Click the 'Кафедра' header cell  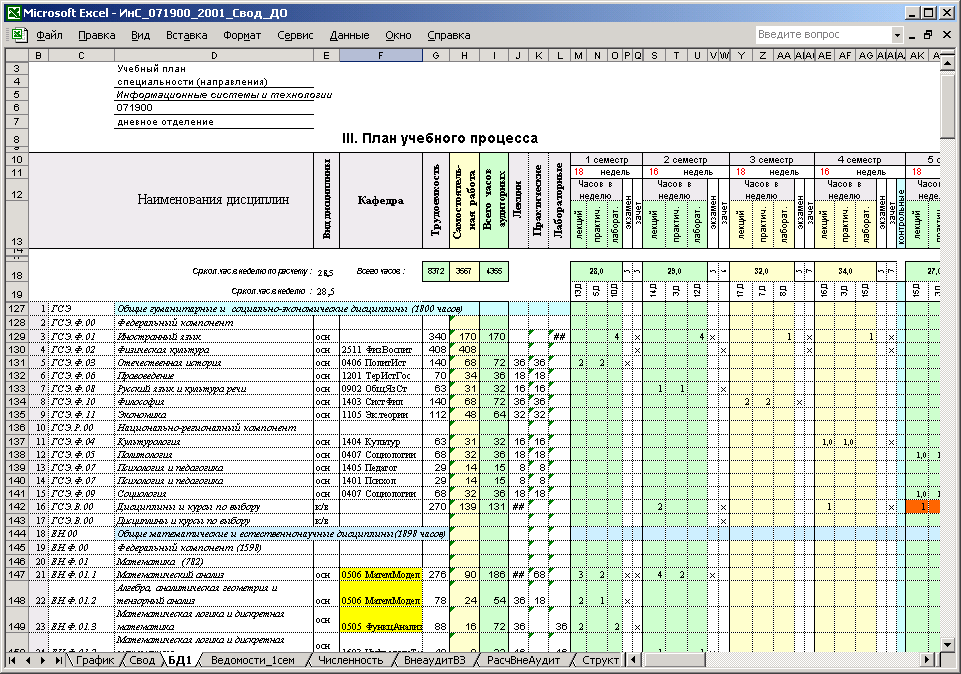pyautogui.click(x=381, y=200)
